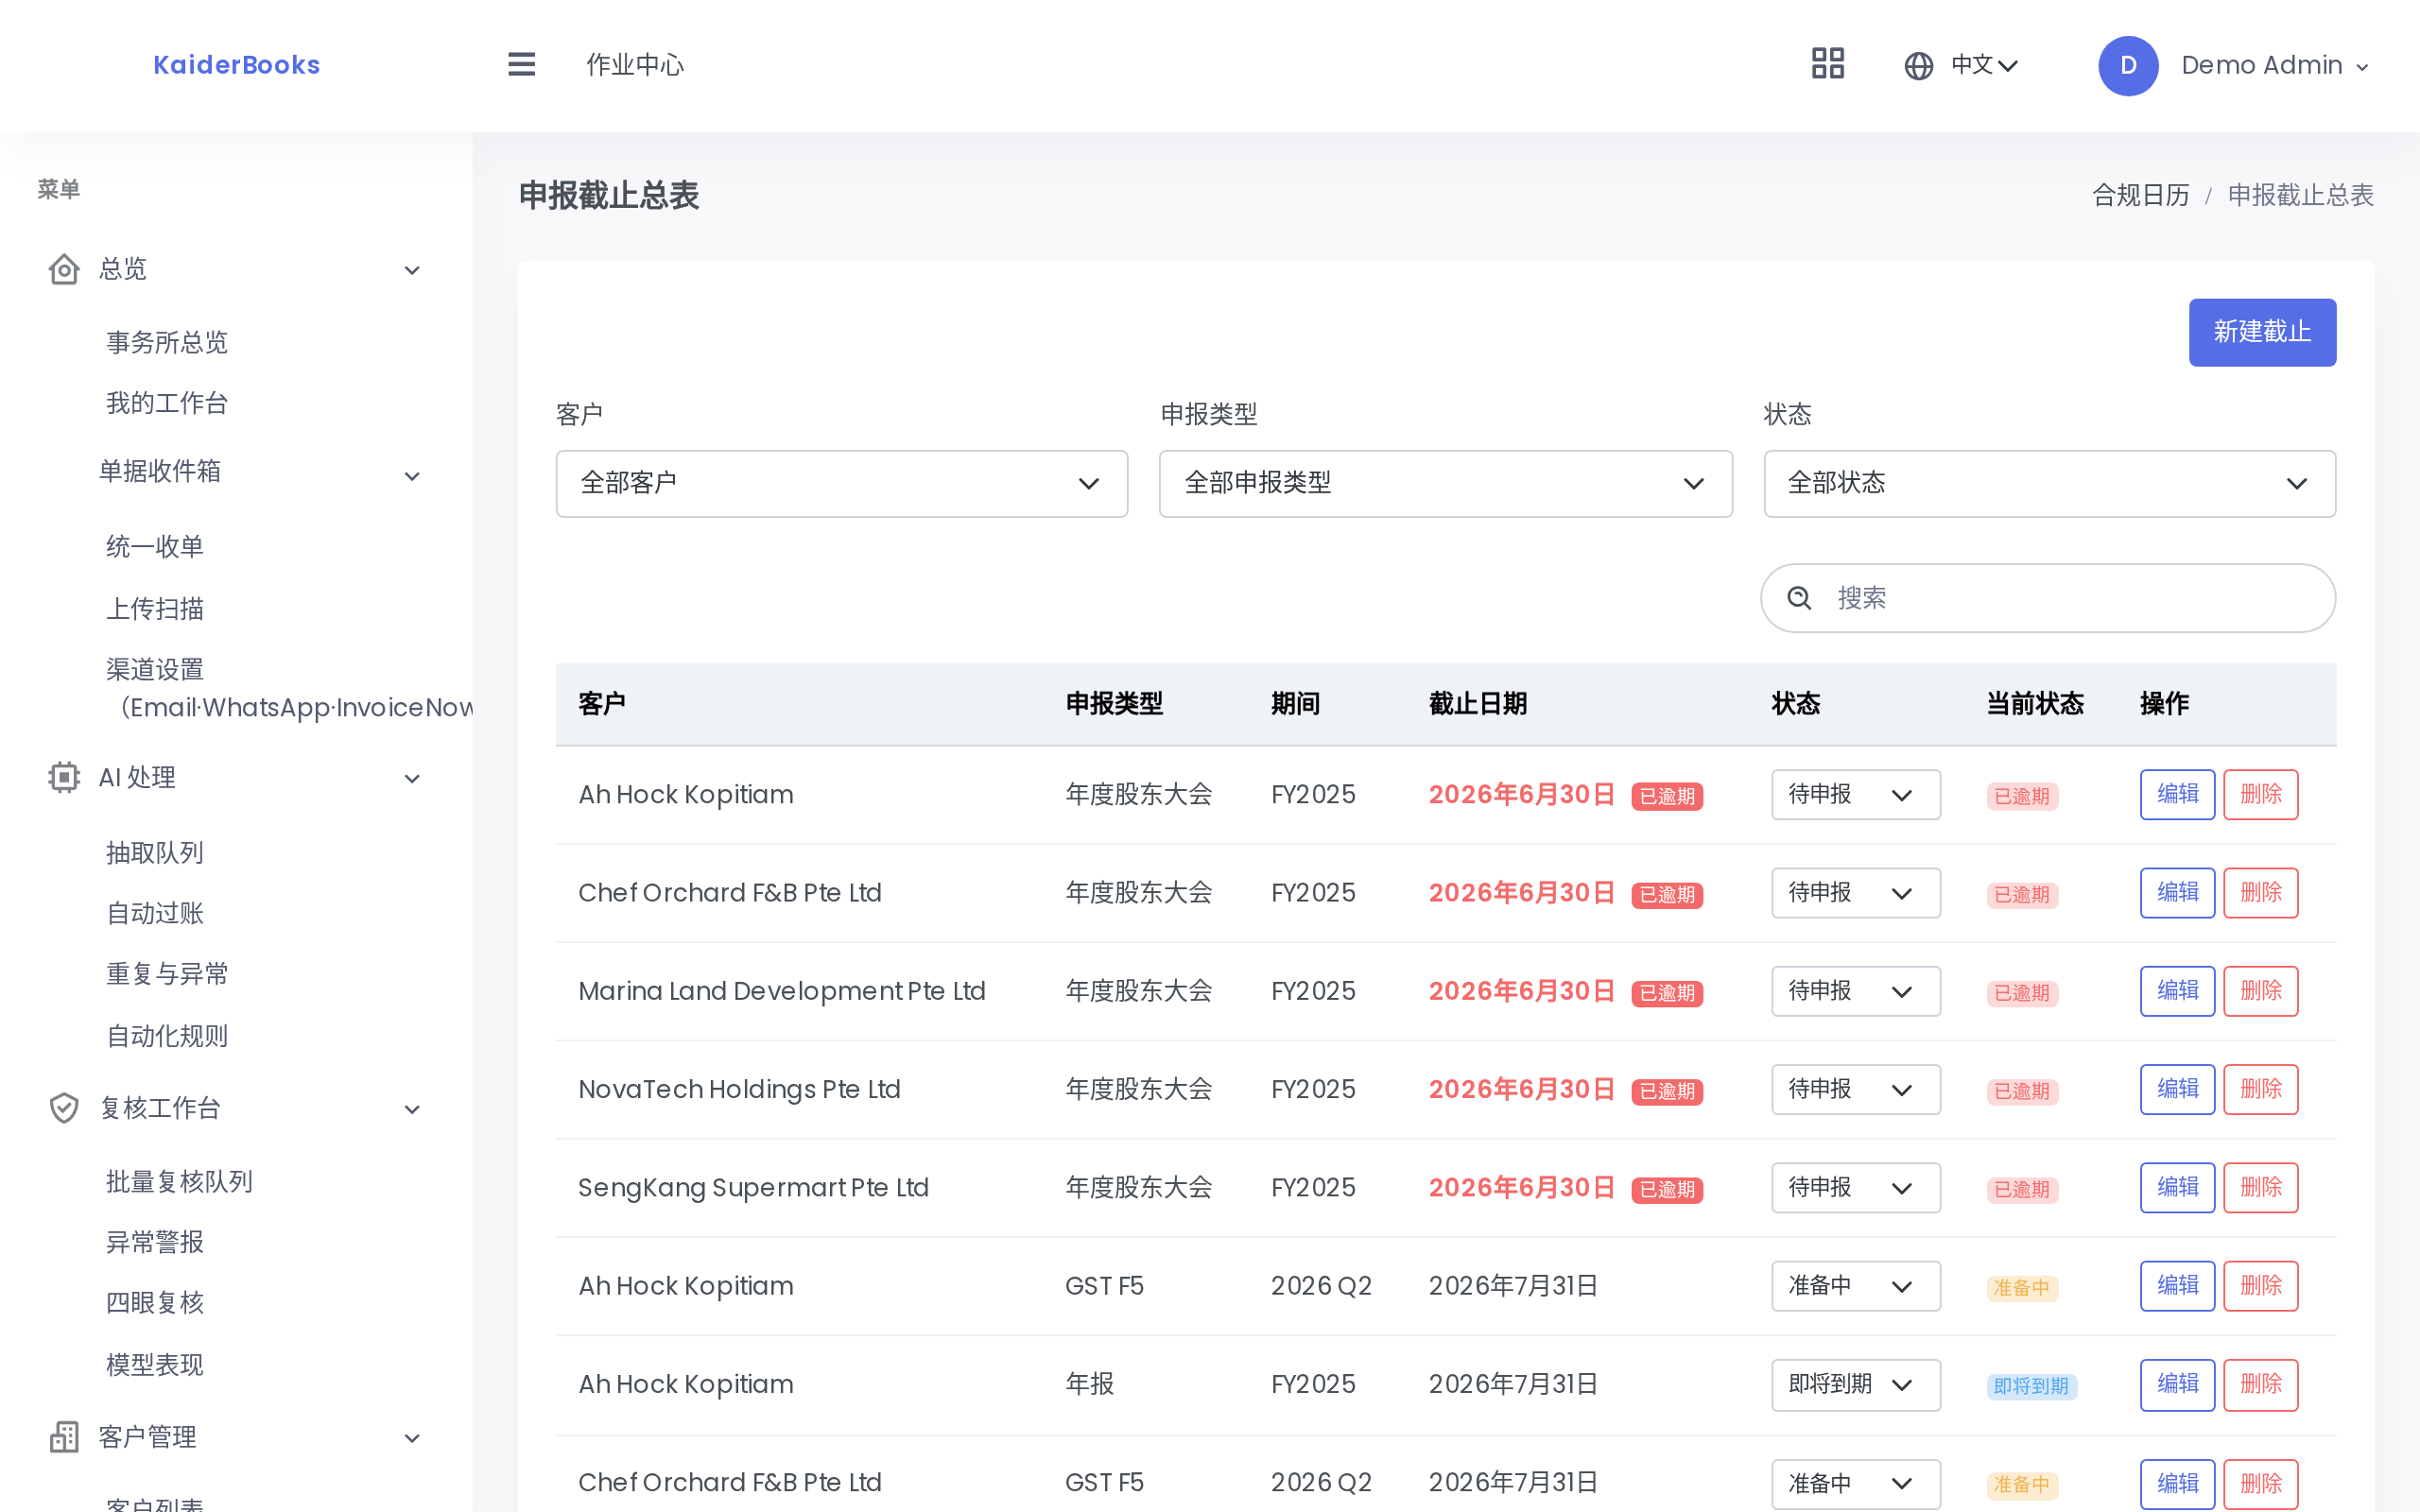Delete the Ah Hock Kopitiam 年报 row

pos(2260,1384)
